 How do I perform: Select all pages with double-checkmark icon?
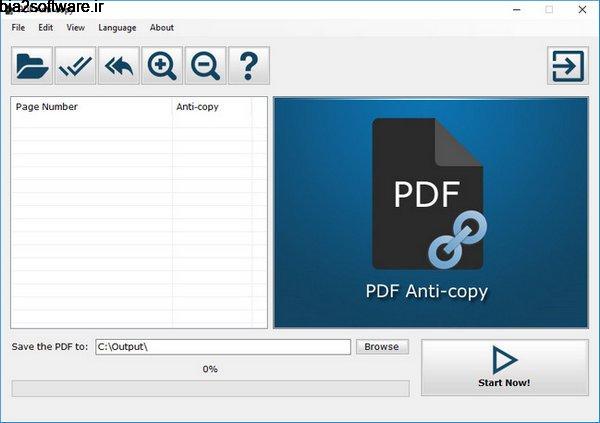coord(75,66)
